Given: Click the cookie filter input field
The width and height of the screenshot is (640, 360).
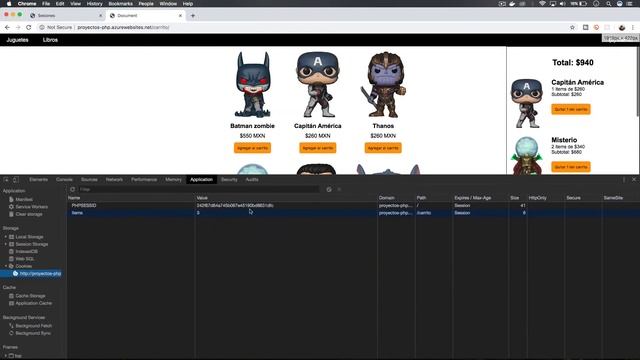Looking at the screenshot, I should pos(198,189).
